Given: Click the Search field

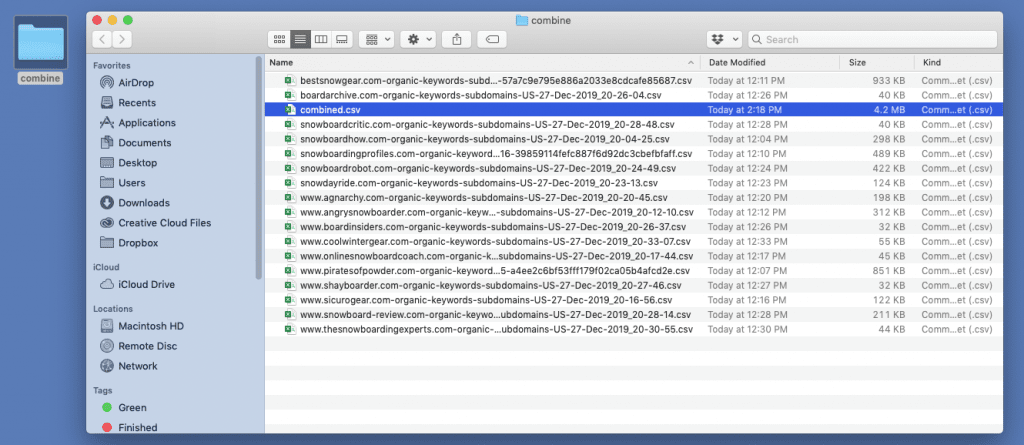Looking at the screenshot, I should coord(872,39).
